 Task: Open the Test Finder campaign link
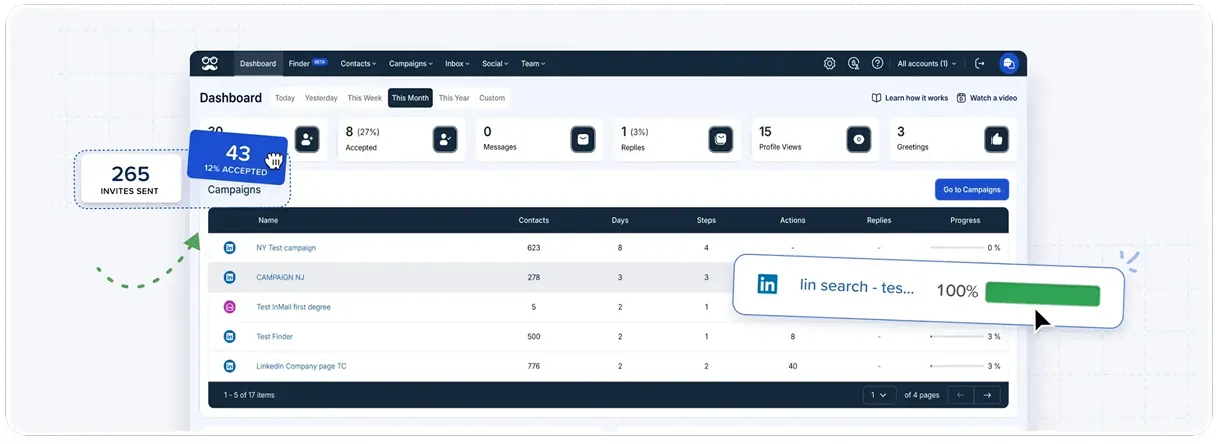tap(274, 336)
